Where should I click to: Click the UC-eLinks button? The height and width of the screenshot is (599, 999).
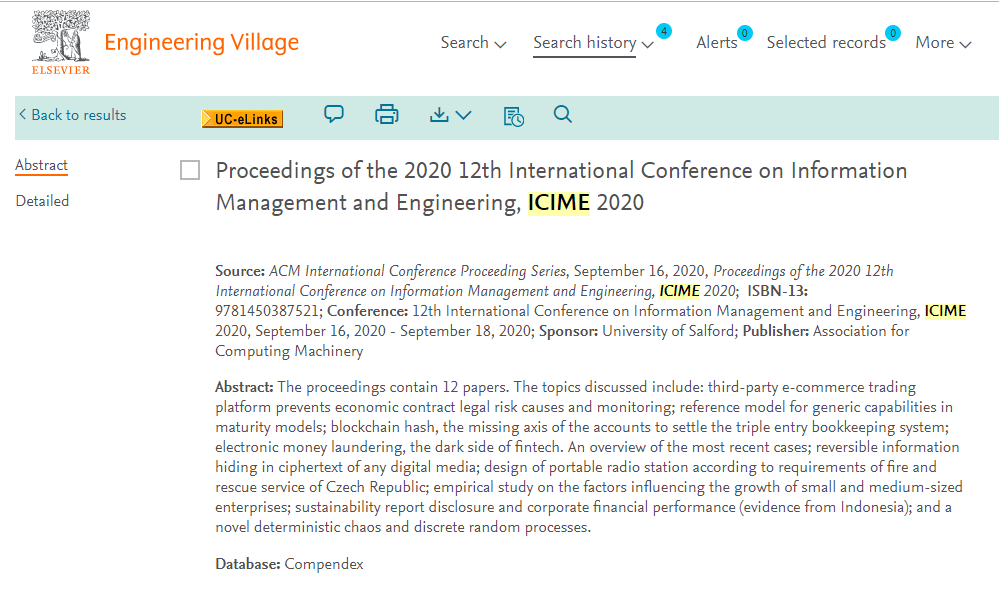pos(242,119)
